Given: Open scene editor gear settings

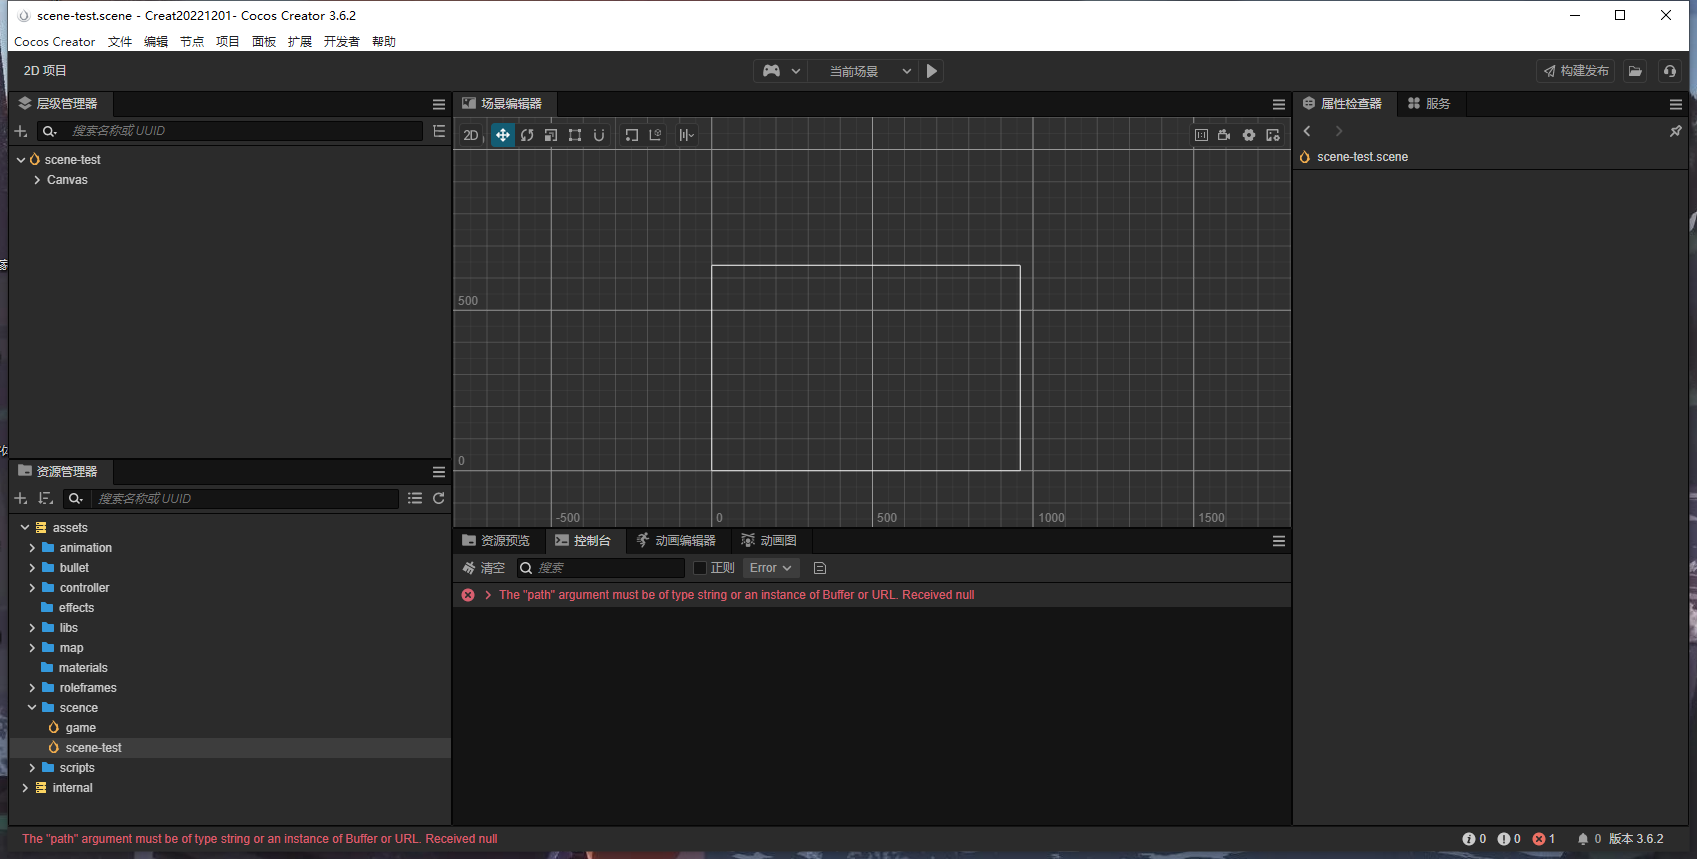Looking at the screenshot, I should (1249, 135).
